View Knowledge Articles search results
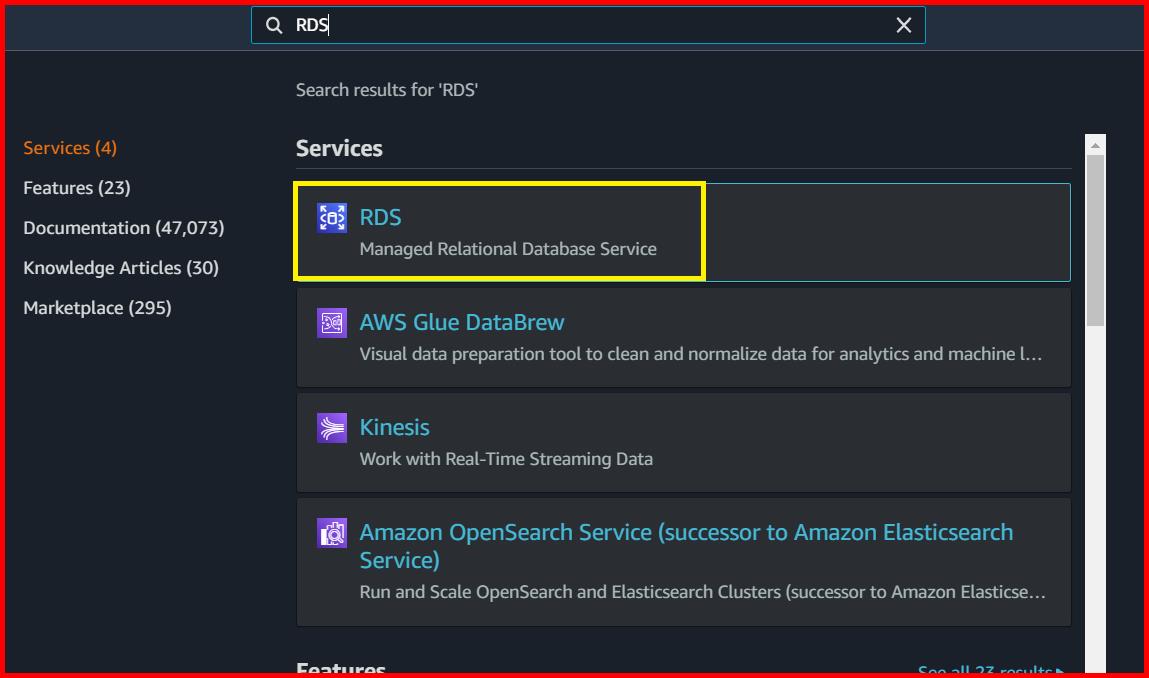Image resolution: width=1149 pixels, height=678 pixels. 120,267
